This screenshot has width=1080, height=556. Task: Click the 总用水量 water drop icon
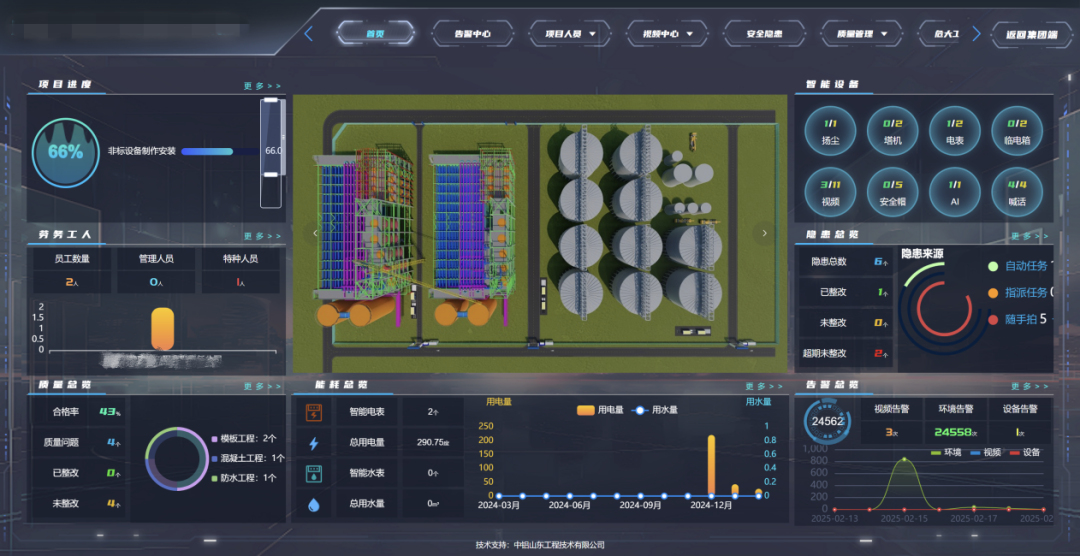pyautogui.click(x=314, y=504)
